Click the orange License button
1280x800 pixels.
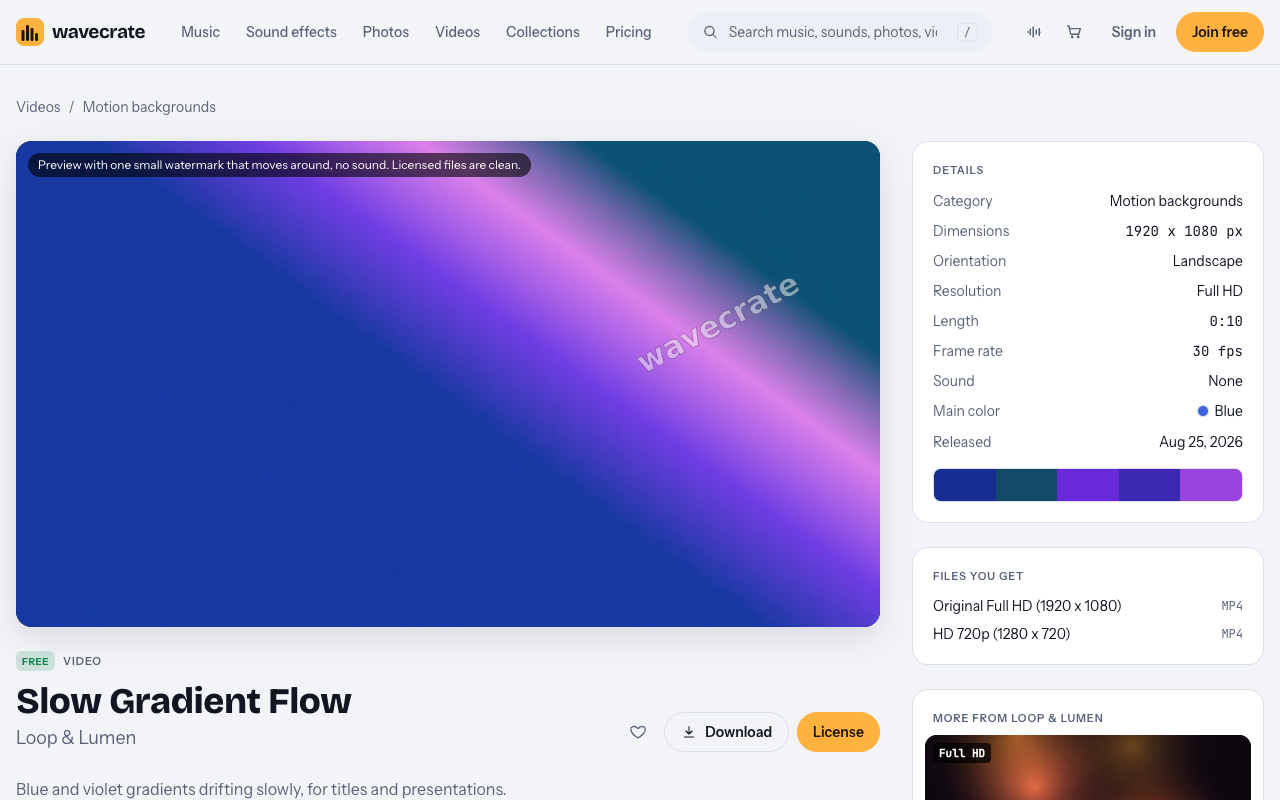838,732
